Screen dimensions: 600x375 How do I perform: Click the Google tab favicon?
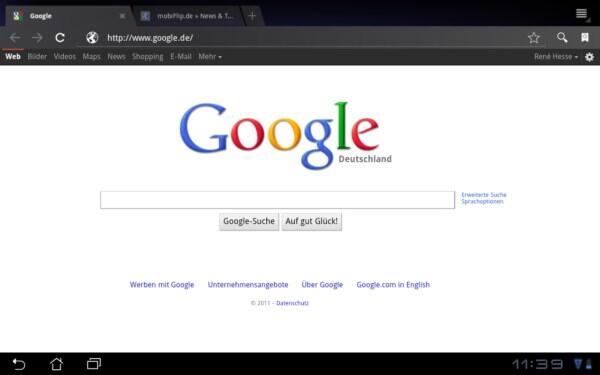(x=17, y=16)
